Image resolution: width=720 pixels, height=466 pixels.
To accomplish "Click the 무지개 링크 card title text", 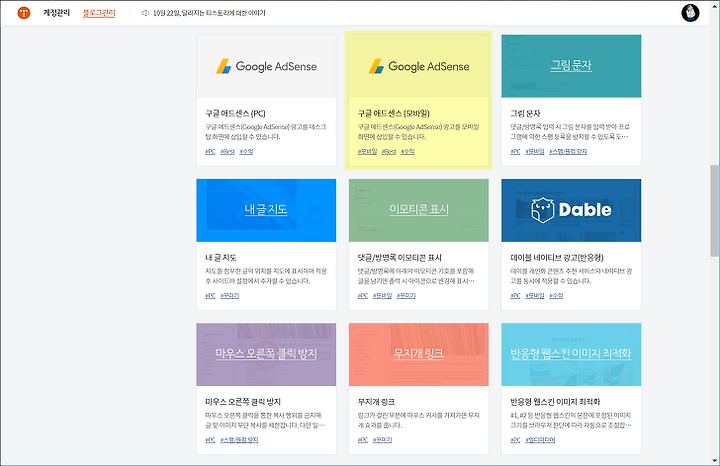I will (x=377, y=402).
